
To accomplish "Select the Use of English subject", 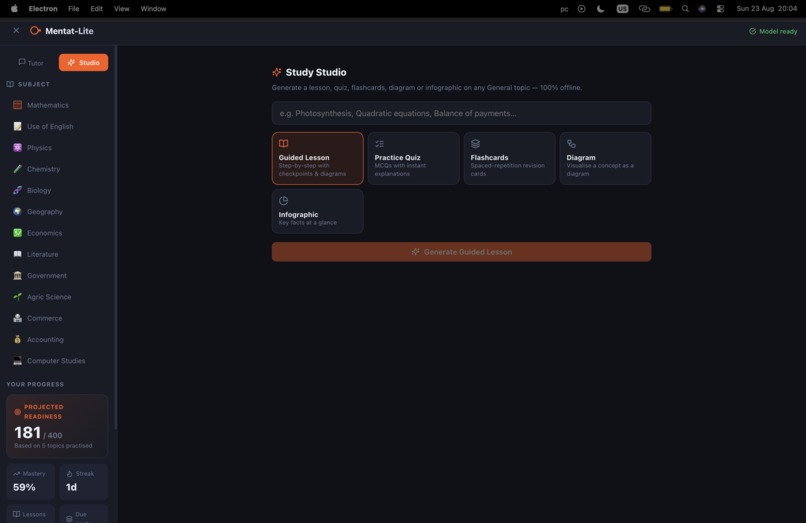I will 57,127.
